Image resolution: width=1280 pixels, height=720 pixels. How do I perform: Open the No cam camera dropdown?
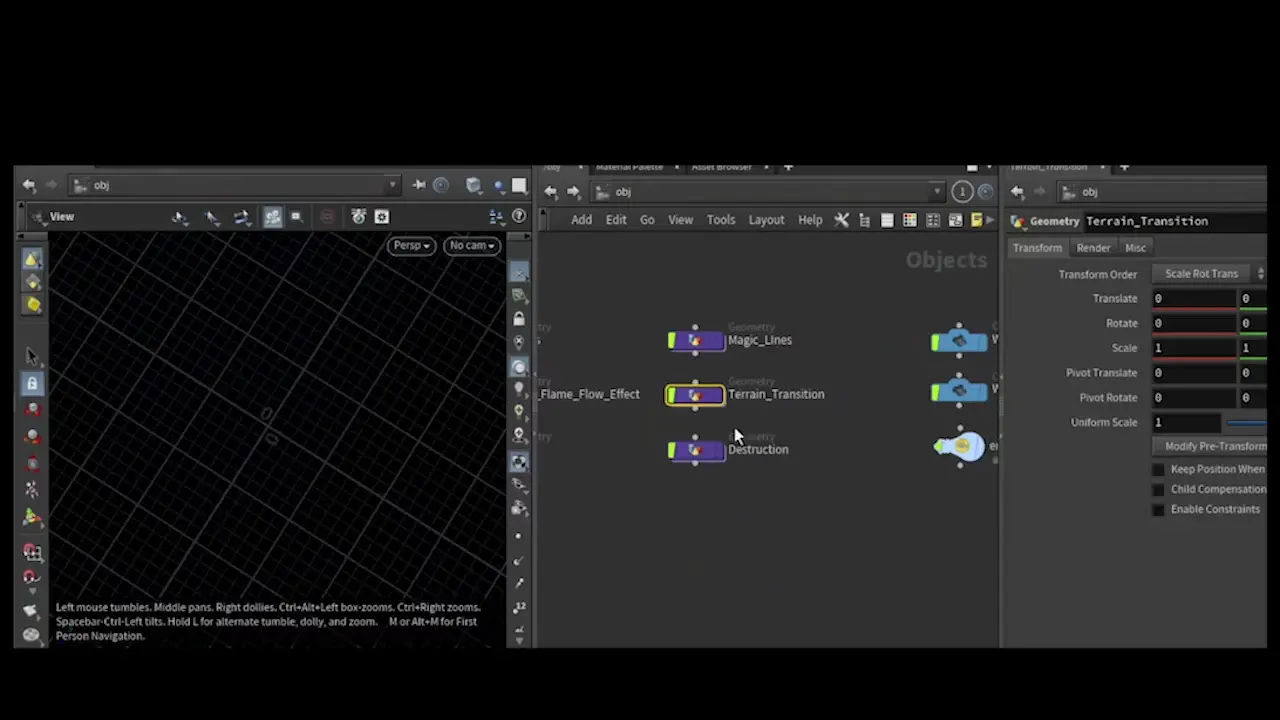(470, 245)
